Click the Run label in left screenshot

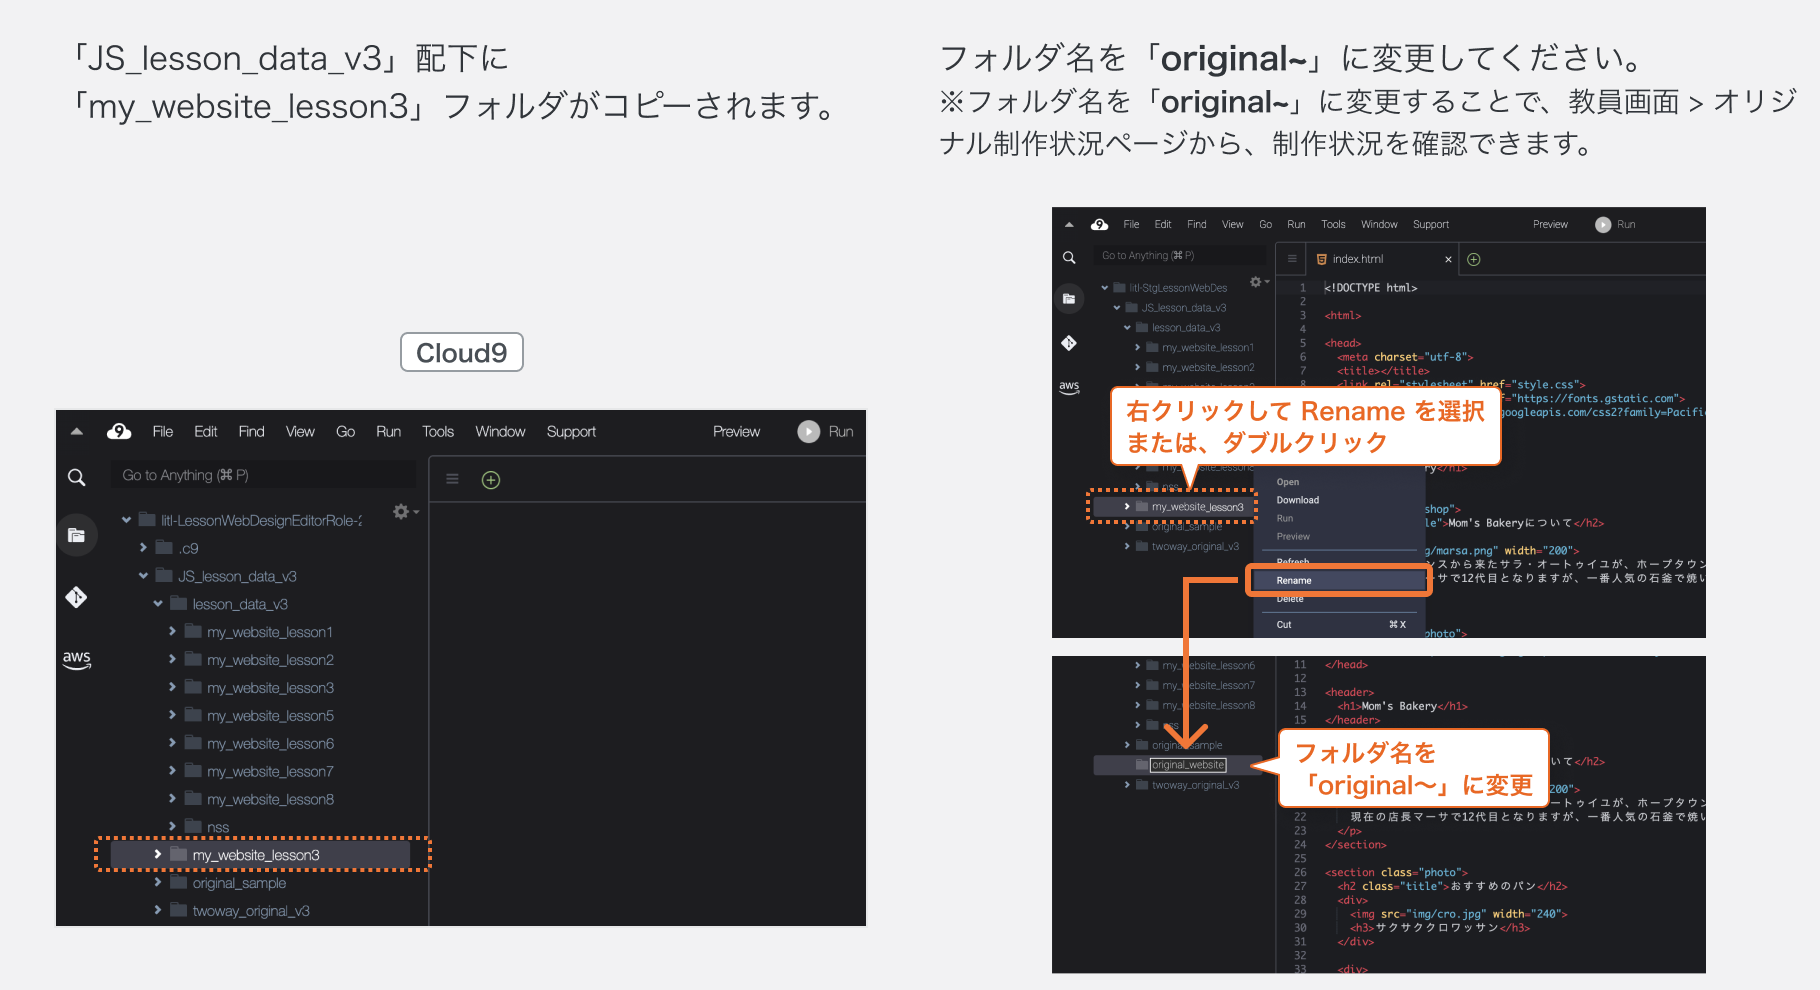841,431
